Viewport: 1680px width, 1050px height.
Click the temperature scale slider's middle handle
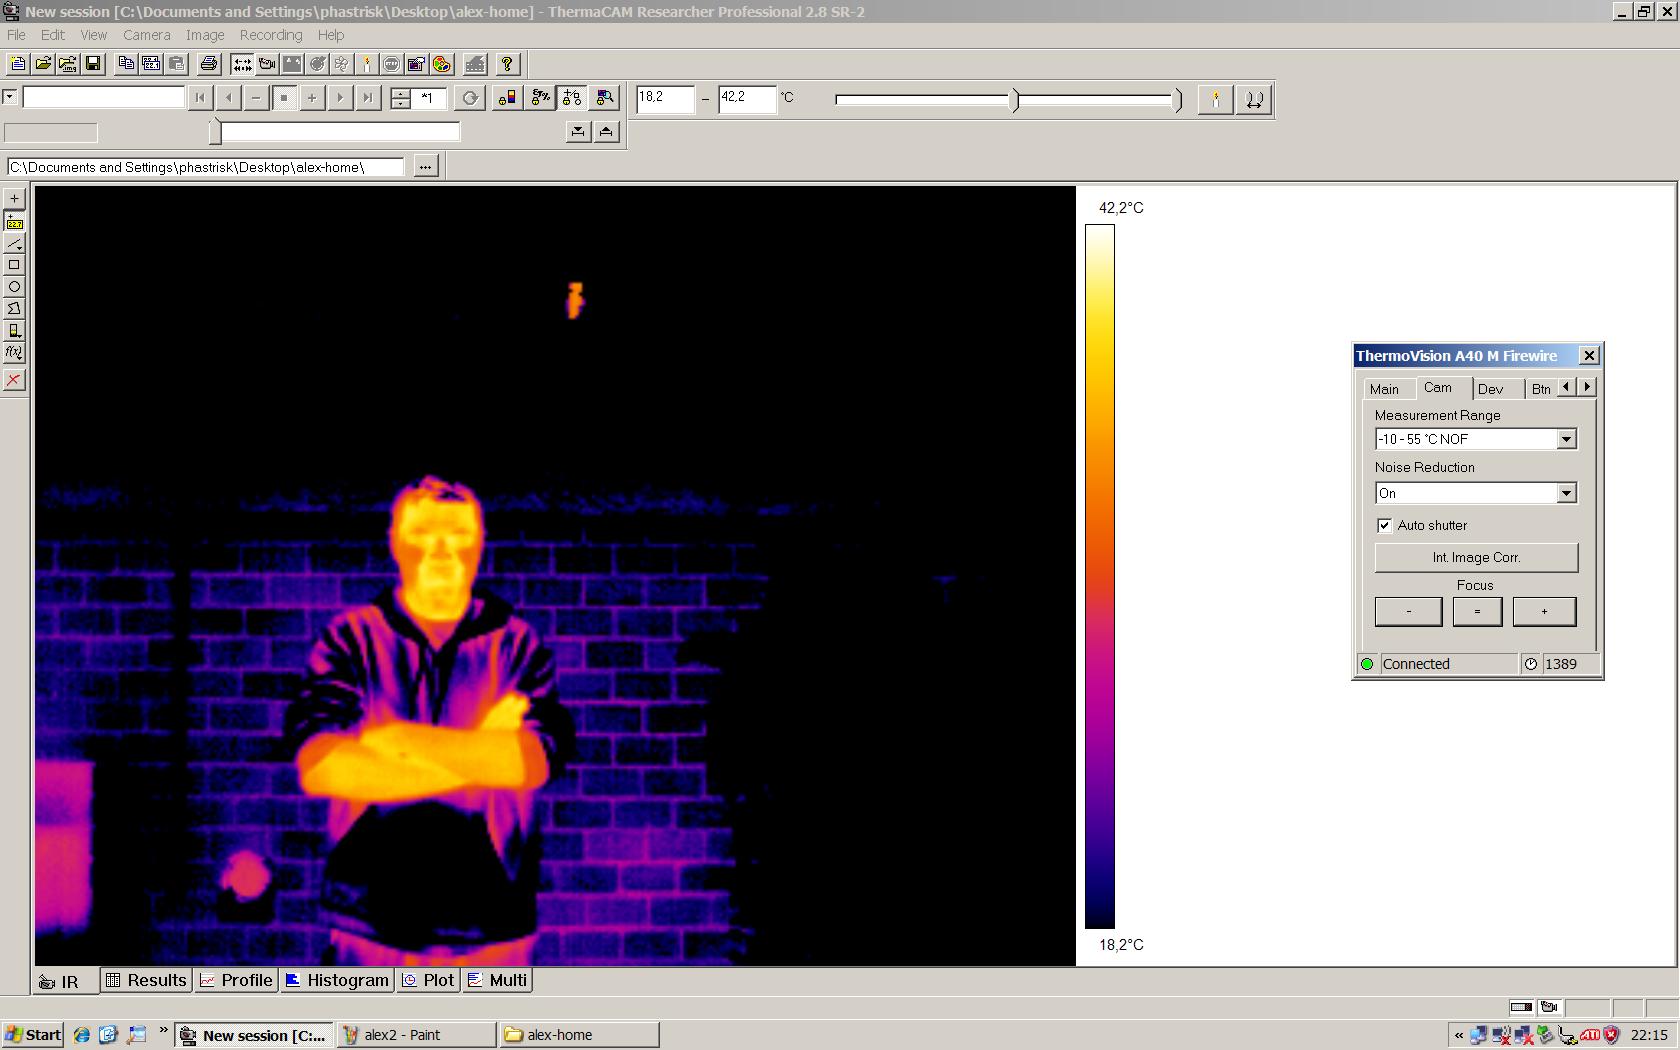pyautogui.click(x=1015, y=99)
